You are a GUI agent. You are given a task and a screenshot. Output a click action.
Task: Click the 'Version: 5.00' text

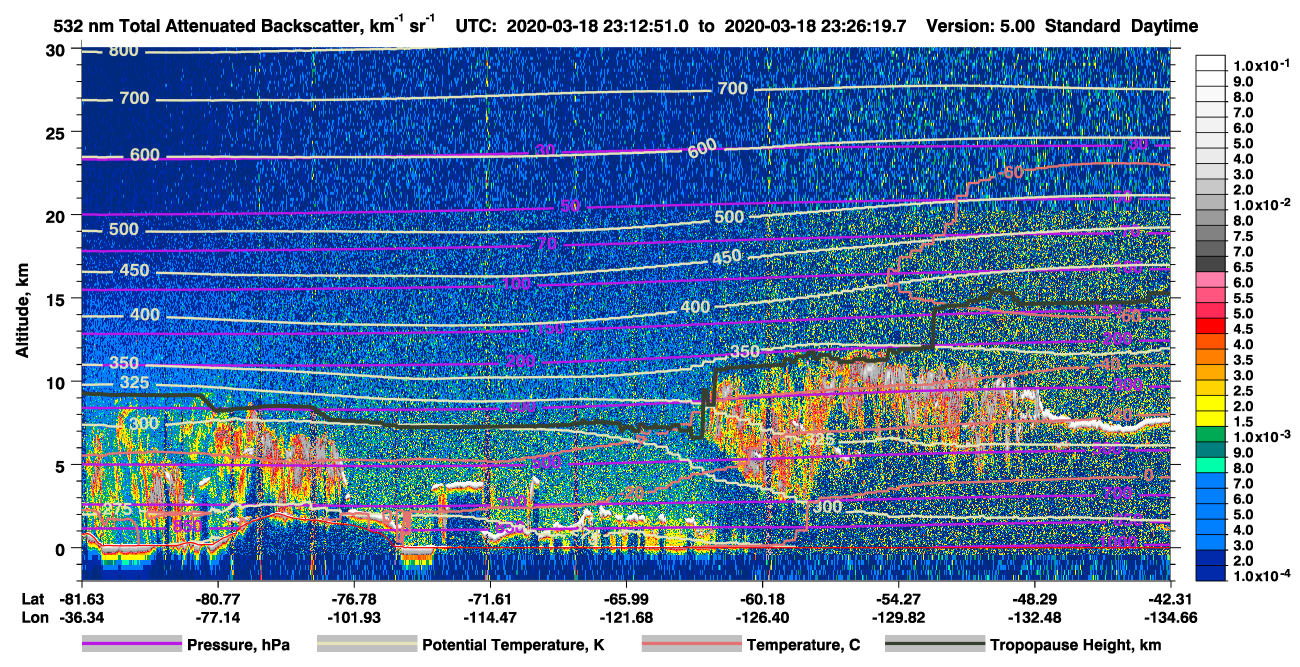tap(981, 27)
